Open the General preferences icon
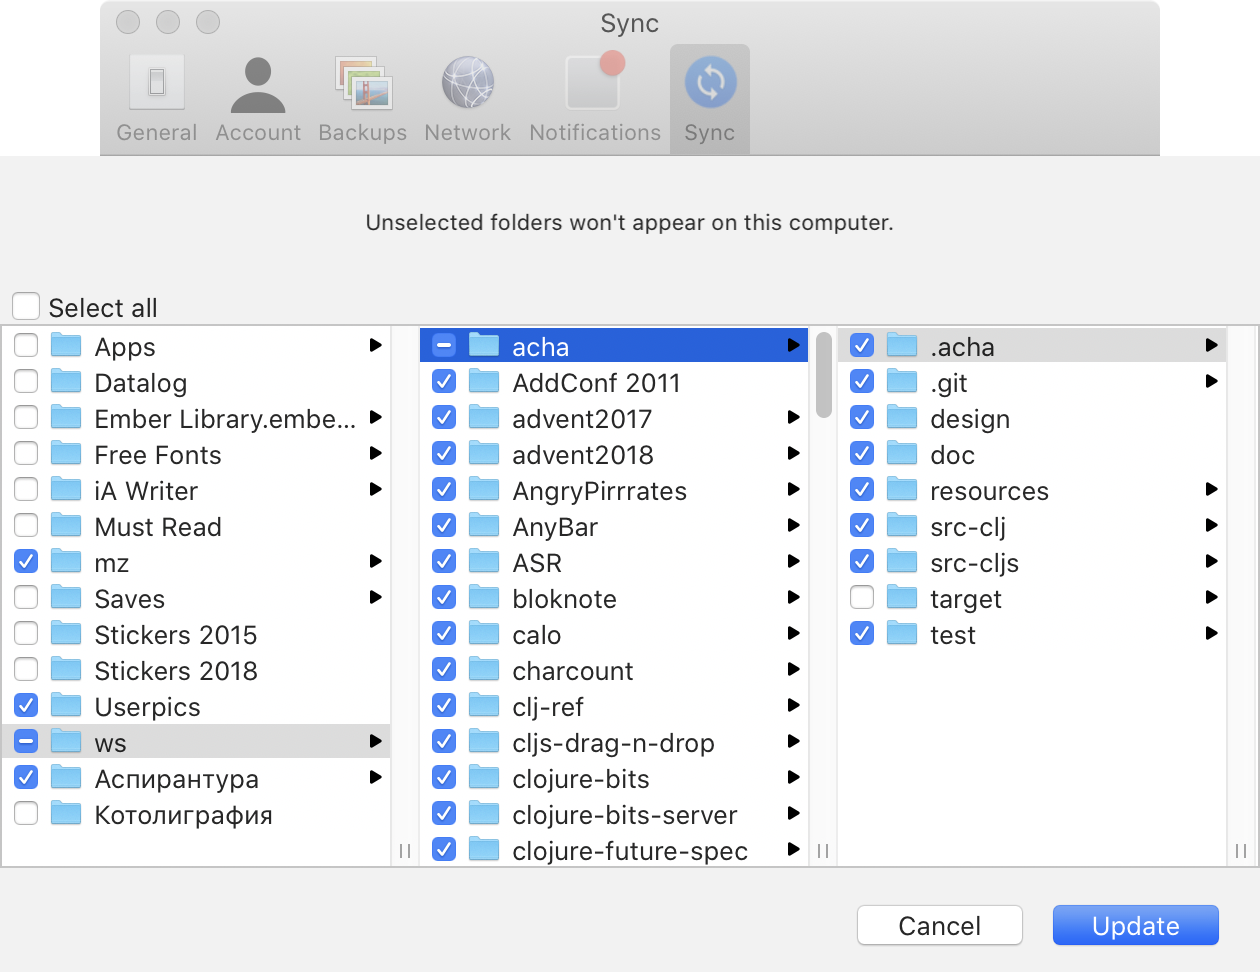Viewport: 1260px width, 972px height. (x=157, y=83)
